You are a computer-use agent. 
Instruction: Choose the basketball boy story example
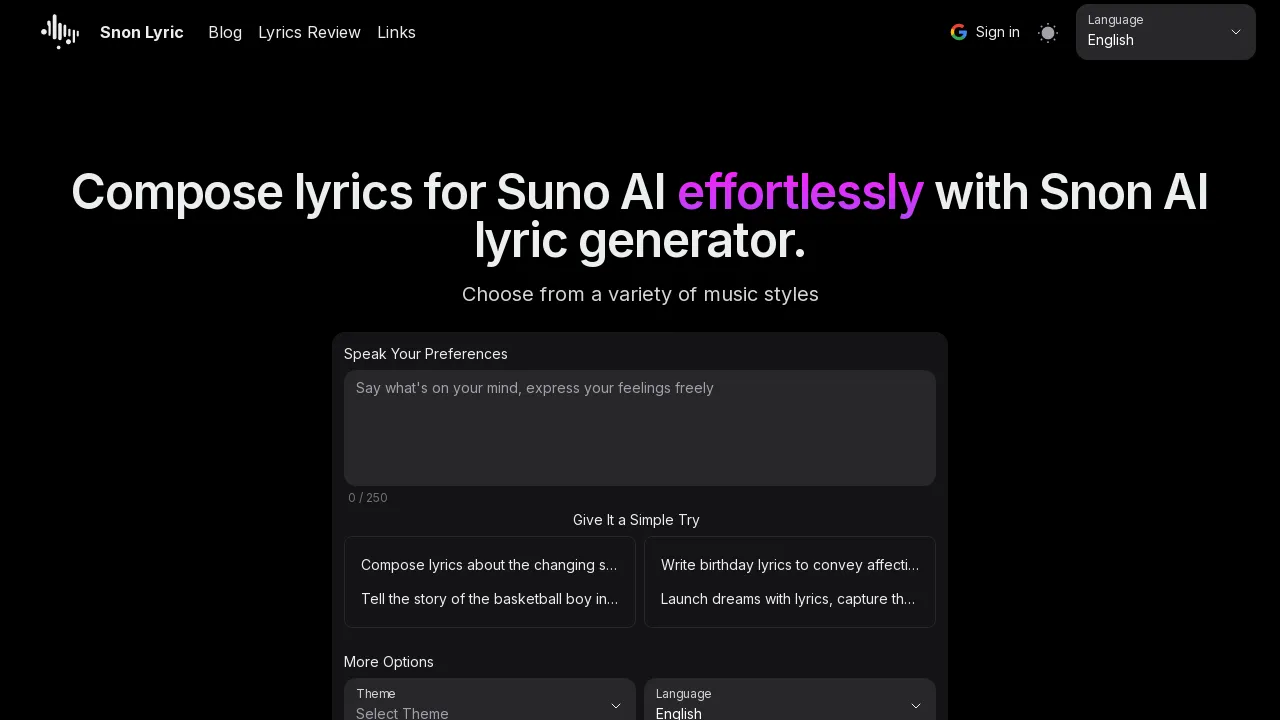point(490,599)
